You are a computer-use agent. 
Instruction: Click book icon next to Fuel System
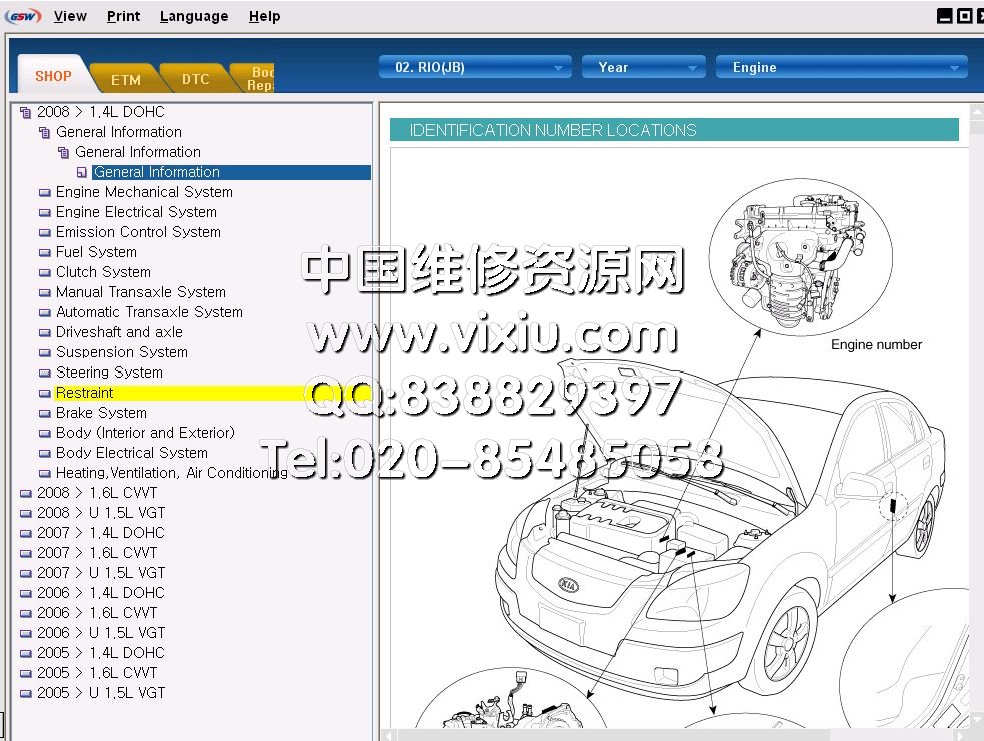click(x=44, y=252)
